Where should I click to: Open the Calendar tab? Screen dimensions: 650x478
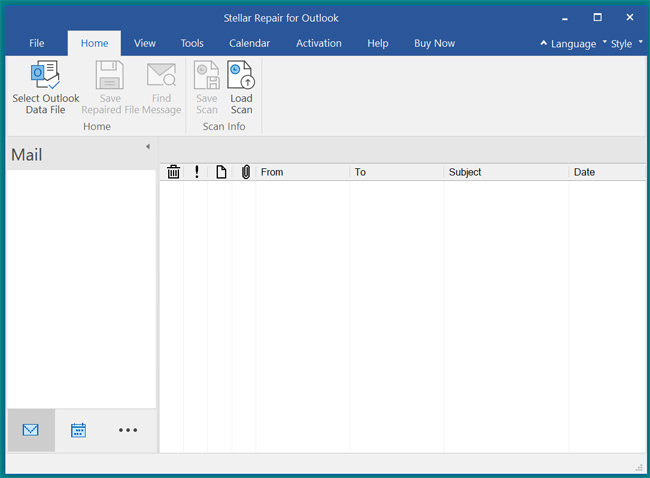tap(249, 43)
